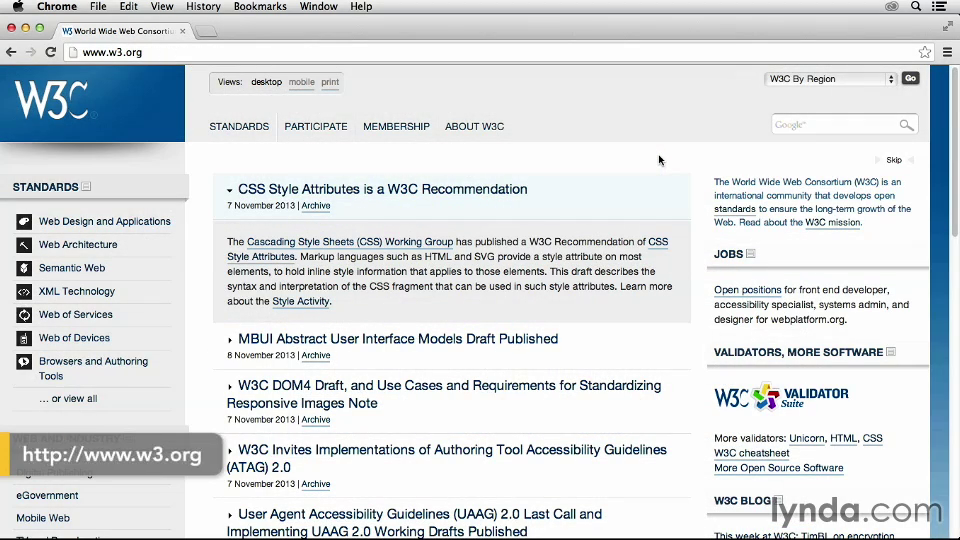Select the desktop view
The height and width of the screenshot is (540, 960).
click(266, 82)
